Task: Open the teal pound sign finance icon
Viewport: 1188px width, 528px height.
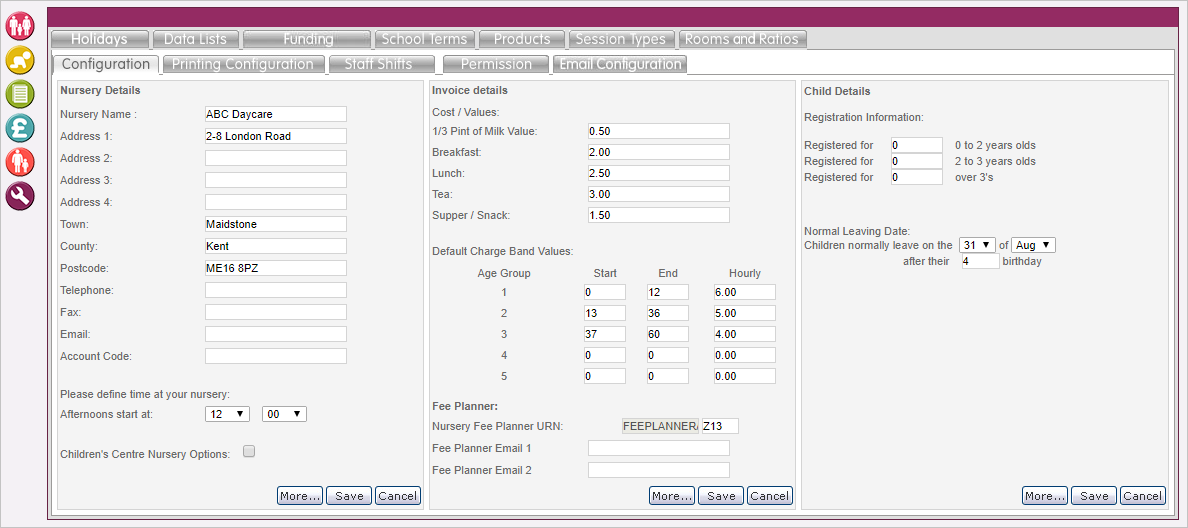Action: point(20,128)
